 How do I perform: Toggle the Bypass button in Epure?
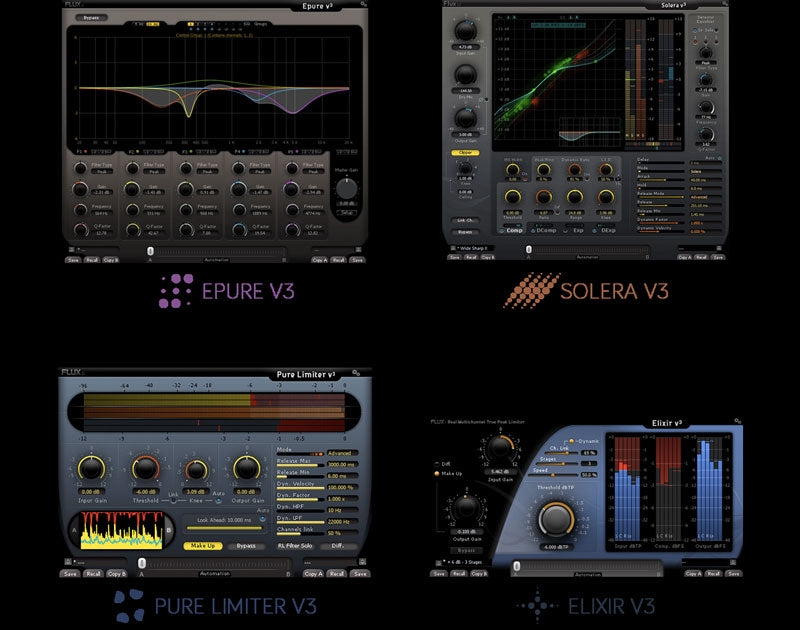[x=91, y=17]
